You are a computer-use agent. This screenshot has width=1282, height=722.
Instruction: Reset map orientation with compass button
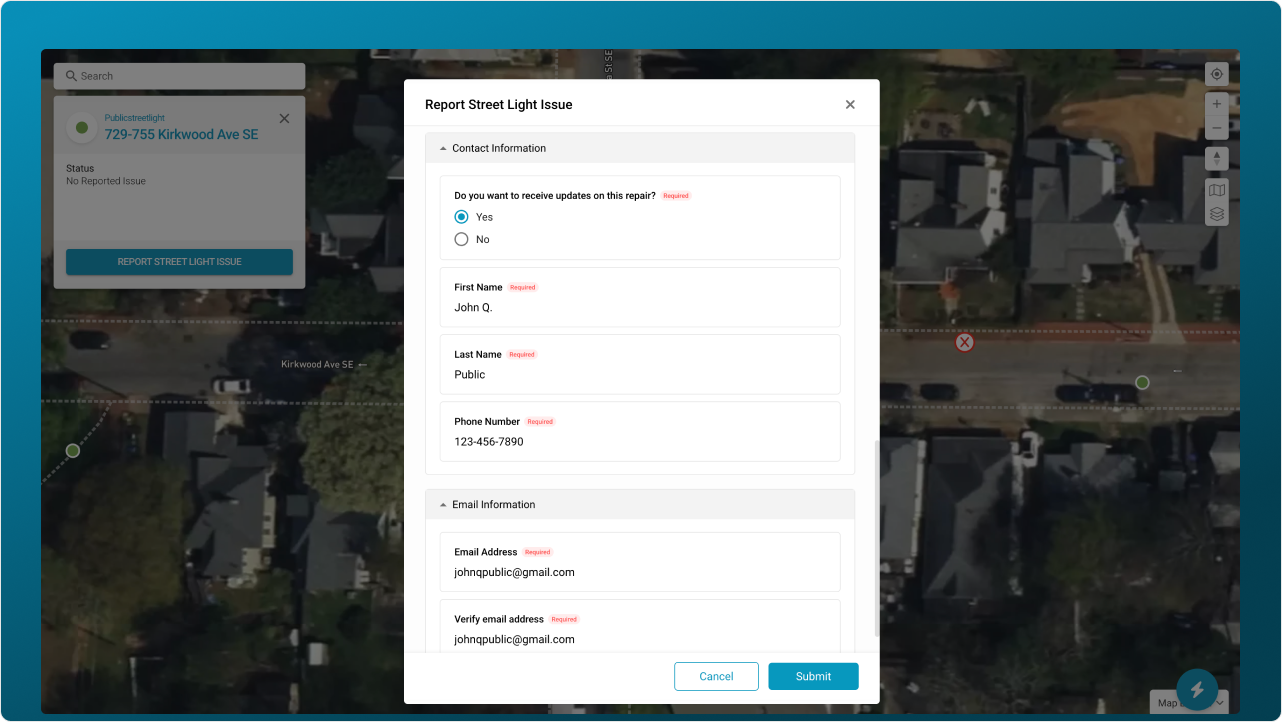point(1216,159)
